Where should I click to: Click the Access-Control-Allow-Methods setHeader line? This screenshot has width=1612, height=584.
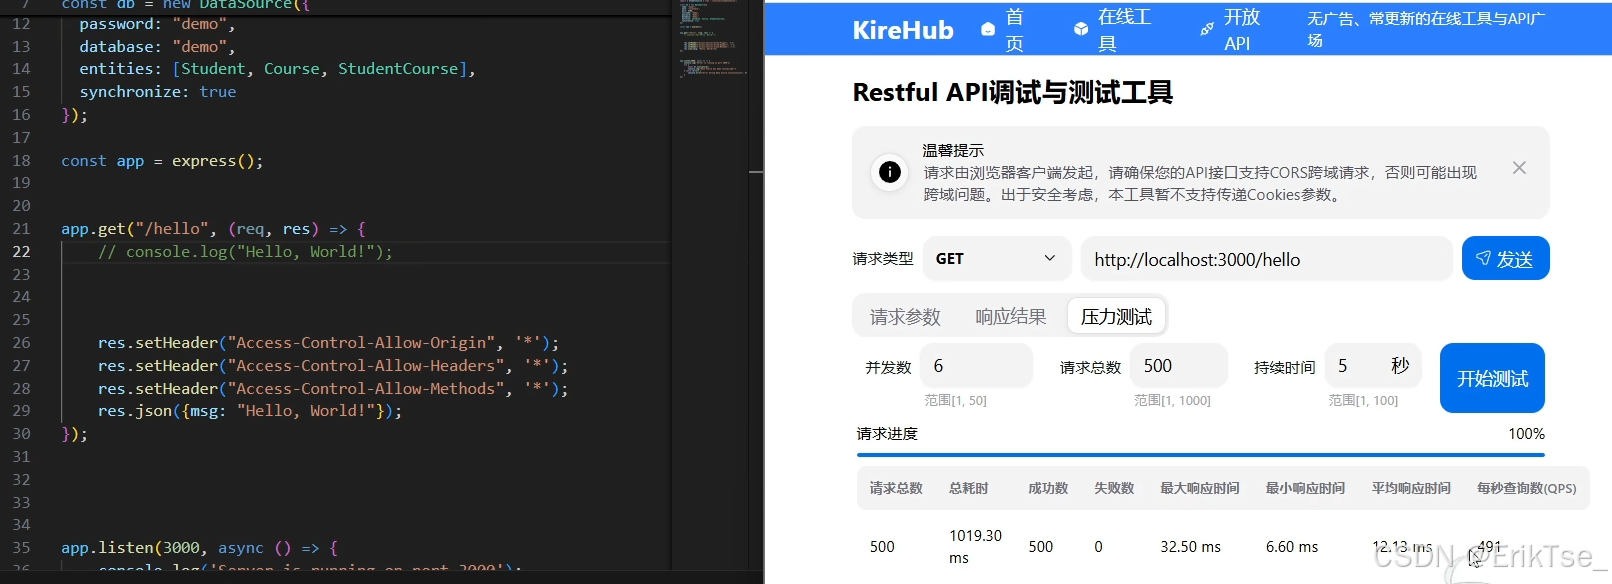click(x=333, y=388)
